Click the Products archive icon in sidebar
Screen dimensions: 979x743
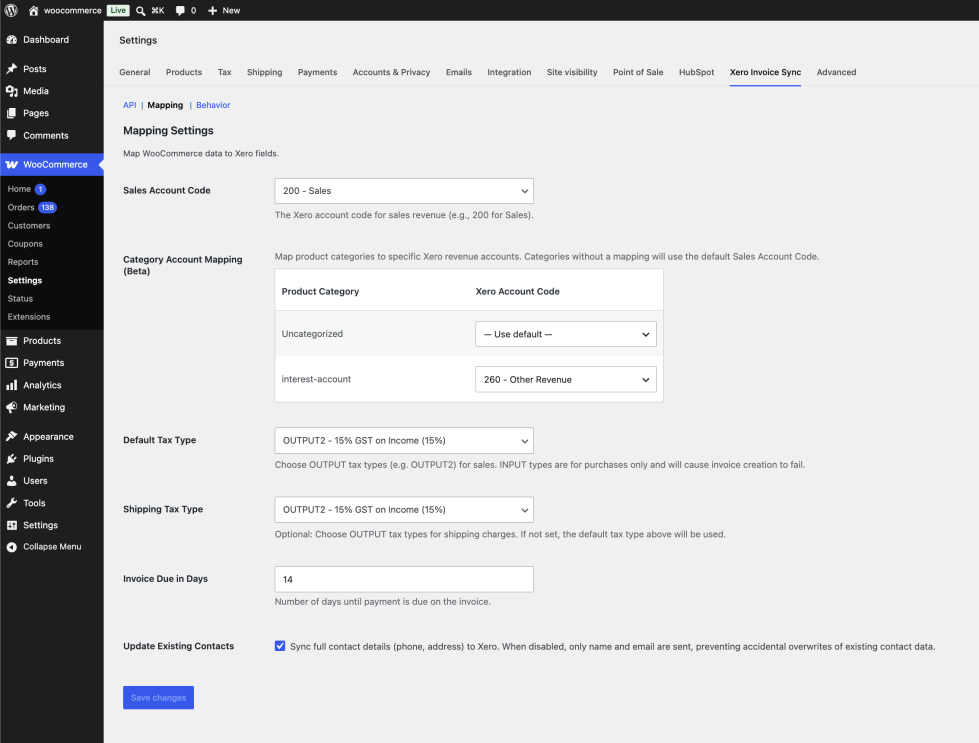pyautogui.click(x=12, y=341)
